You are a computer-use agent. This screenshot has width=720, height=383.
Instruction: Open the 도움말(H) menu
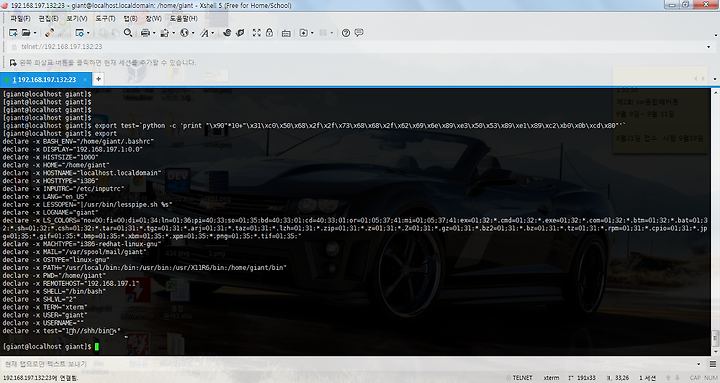183,19
